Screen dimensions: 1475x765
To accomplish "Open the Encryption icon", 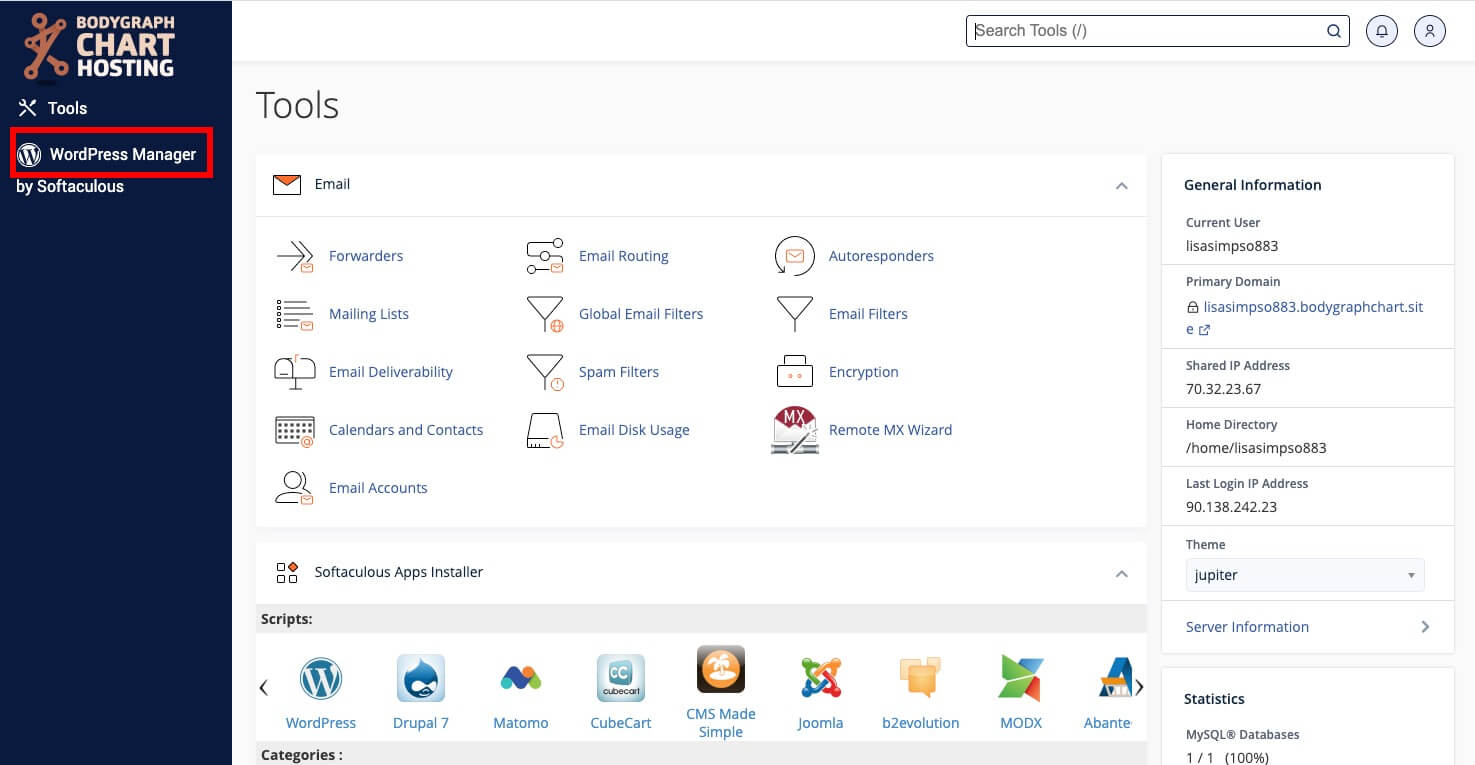I will coord(795,372).
